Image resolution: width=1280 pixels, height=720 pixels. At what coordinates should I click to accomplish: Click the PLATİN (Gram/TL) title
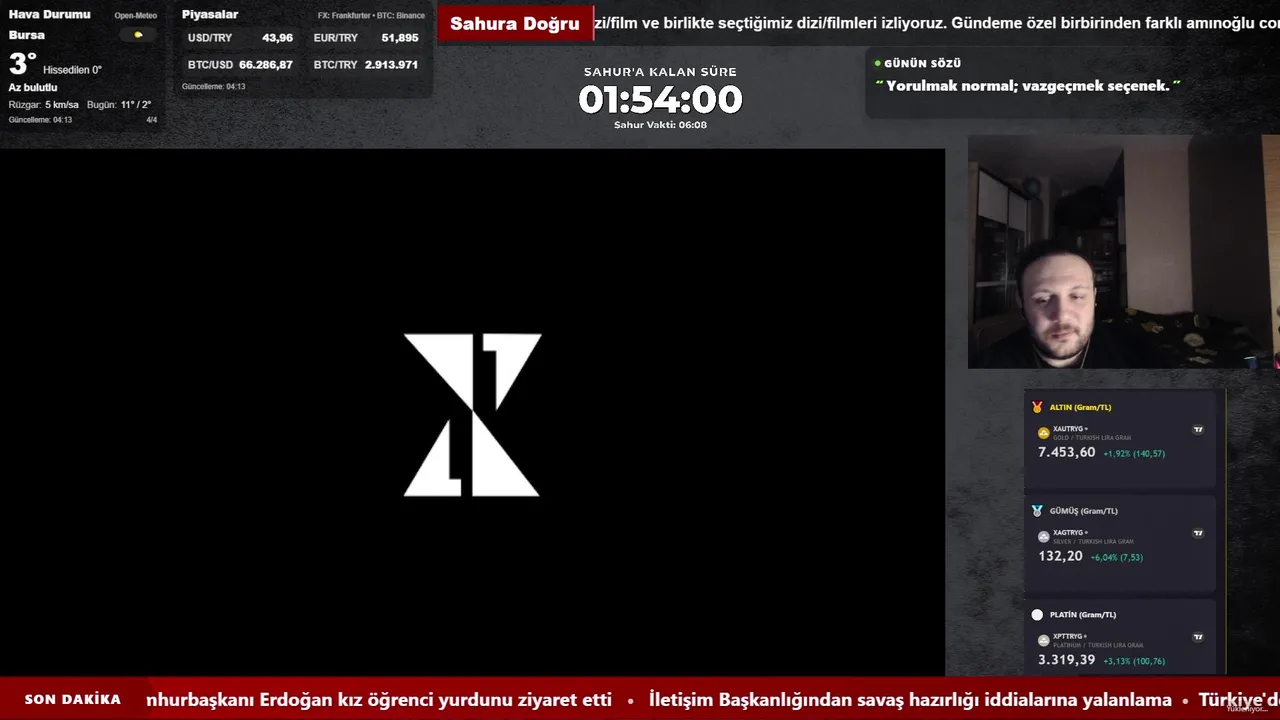[x=1082, y=615]
